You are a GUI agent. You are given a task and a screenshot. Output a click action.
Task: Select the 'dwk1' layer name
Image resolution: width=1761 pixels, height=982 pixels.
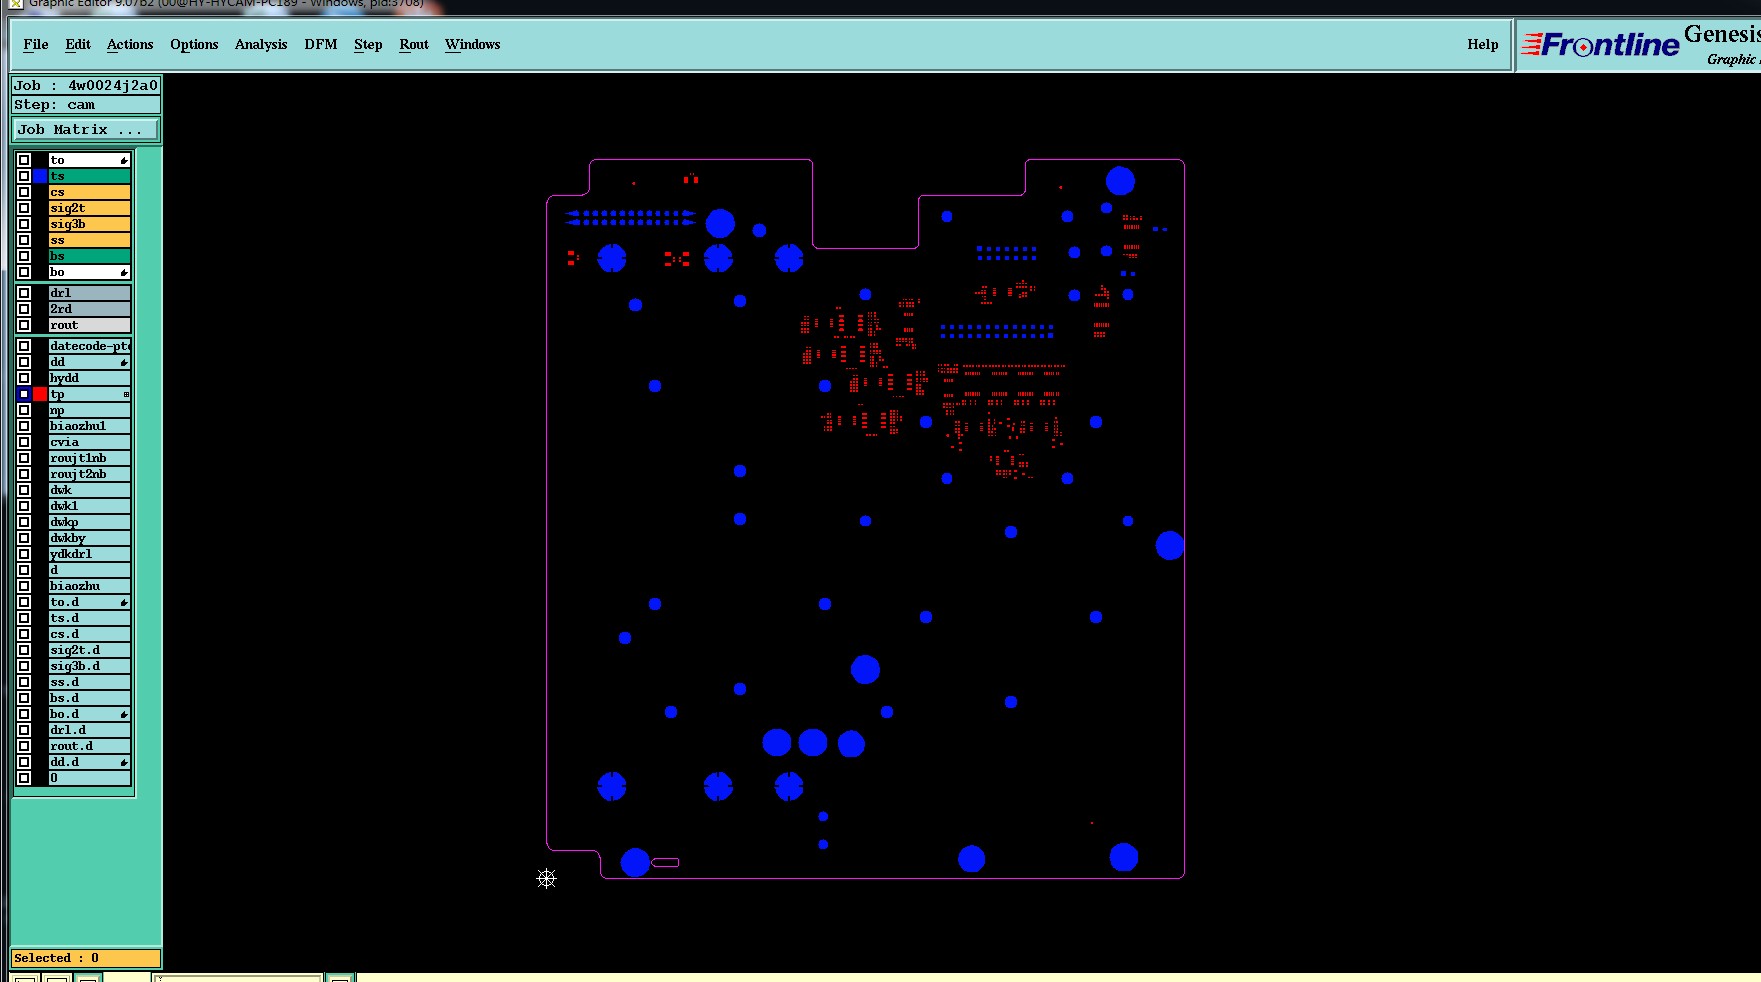pyautogui.click(x=90, y=506)
